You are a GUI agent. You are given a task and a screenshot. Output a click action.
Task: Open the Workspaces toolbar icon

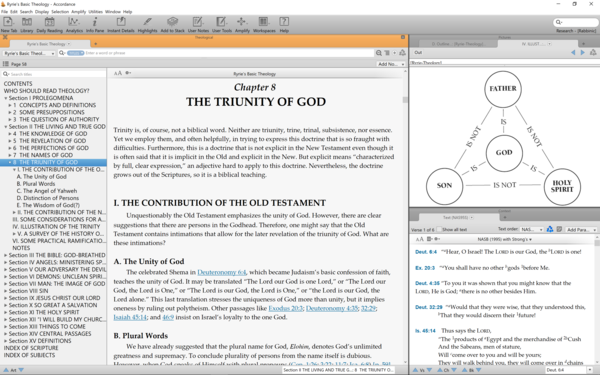pyautogui.click(x=264, y=24)
